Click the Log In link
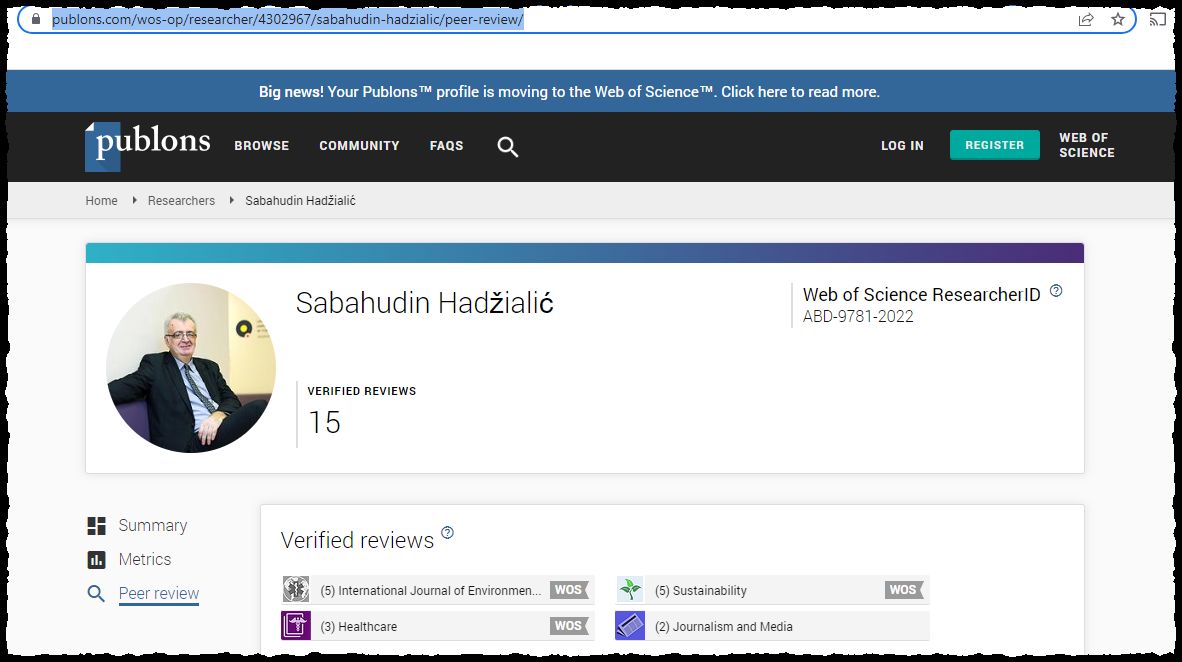1182x662 pixels. coord(902,146)
